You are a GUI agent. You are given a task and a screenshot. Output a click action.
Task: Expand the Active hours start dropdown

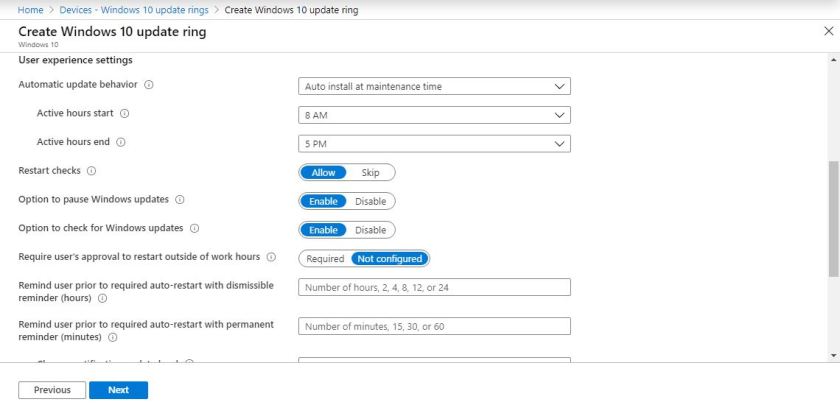pyautogui.click(x=434, y=115)
